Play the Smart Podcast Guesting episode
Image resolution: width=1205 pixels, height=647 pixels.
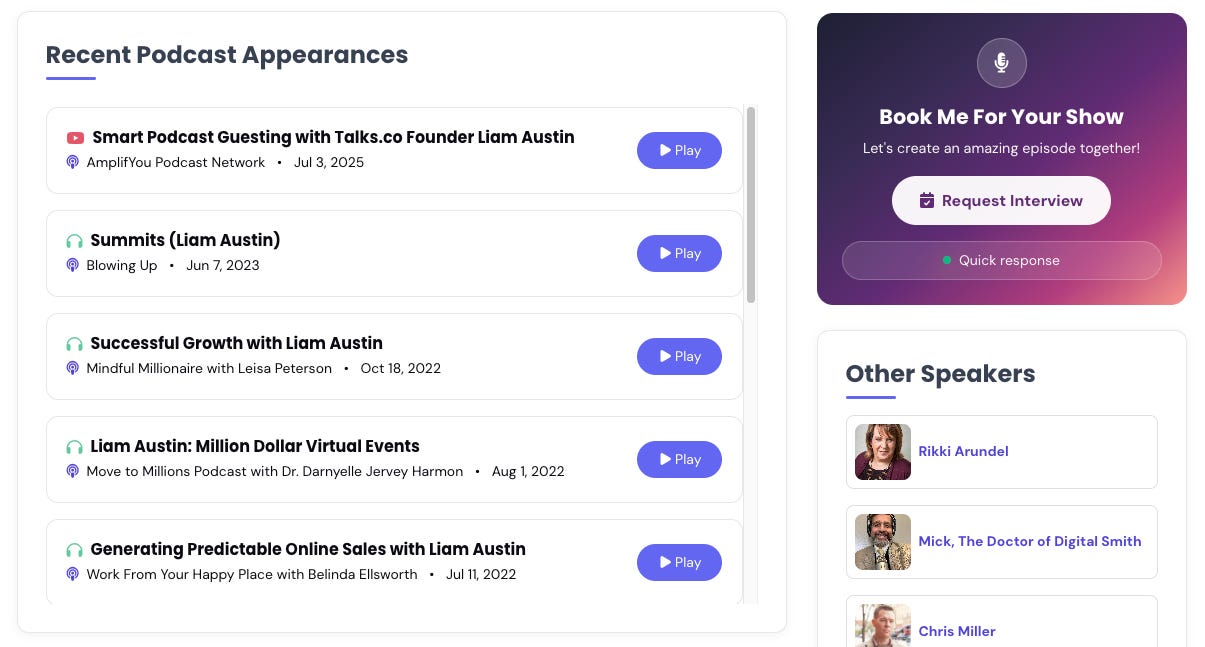pos(679,150)
